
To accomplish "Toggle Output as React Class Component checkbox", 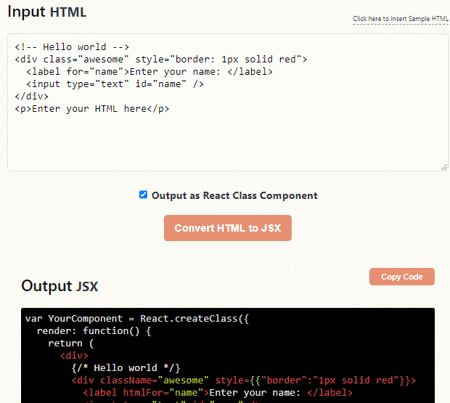I will point(143,195).
